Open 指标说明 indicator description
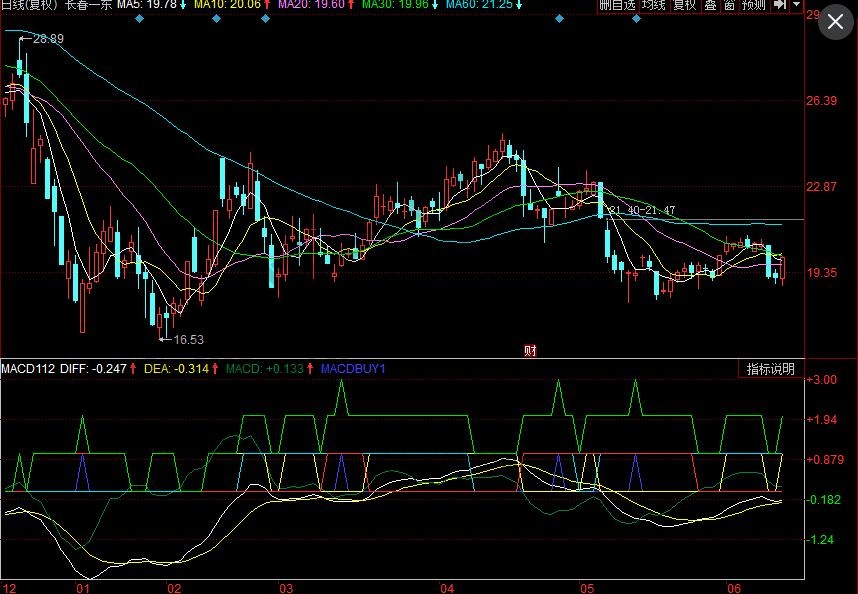The image size is (858, 594). point(770,369)
